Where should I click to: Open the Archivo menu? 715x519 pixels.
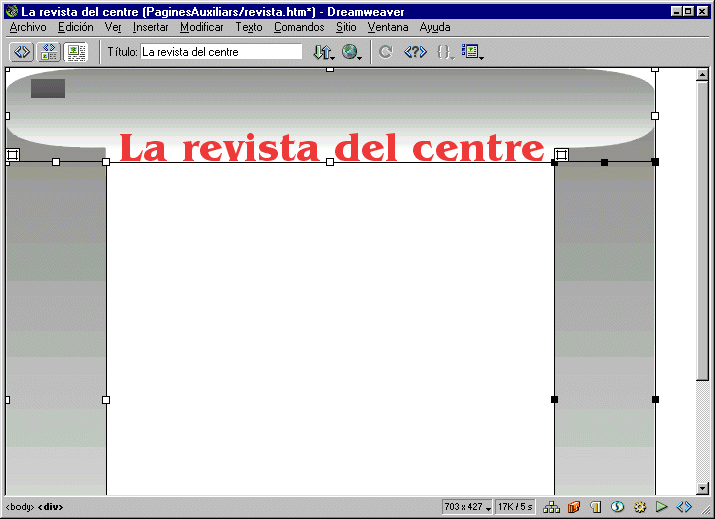[28, 27]
